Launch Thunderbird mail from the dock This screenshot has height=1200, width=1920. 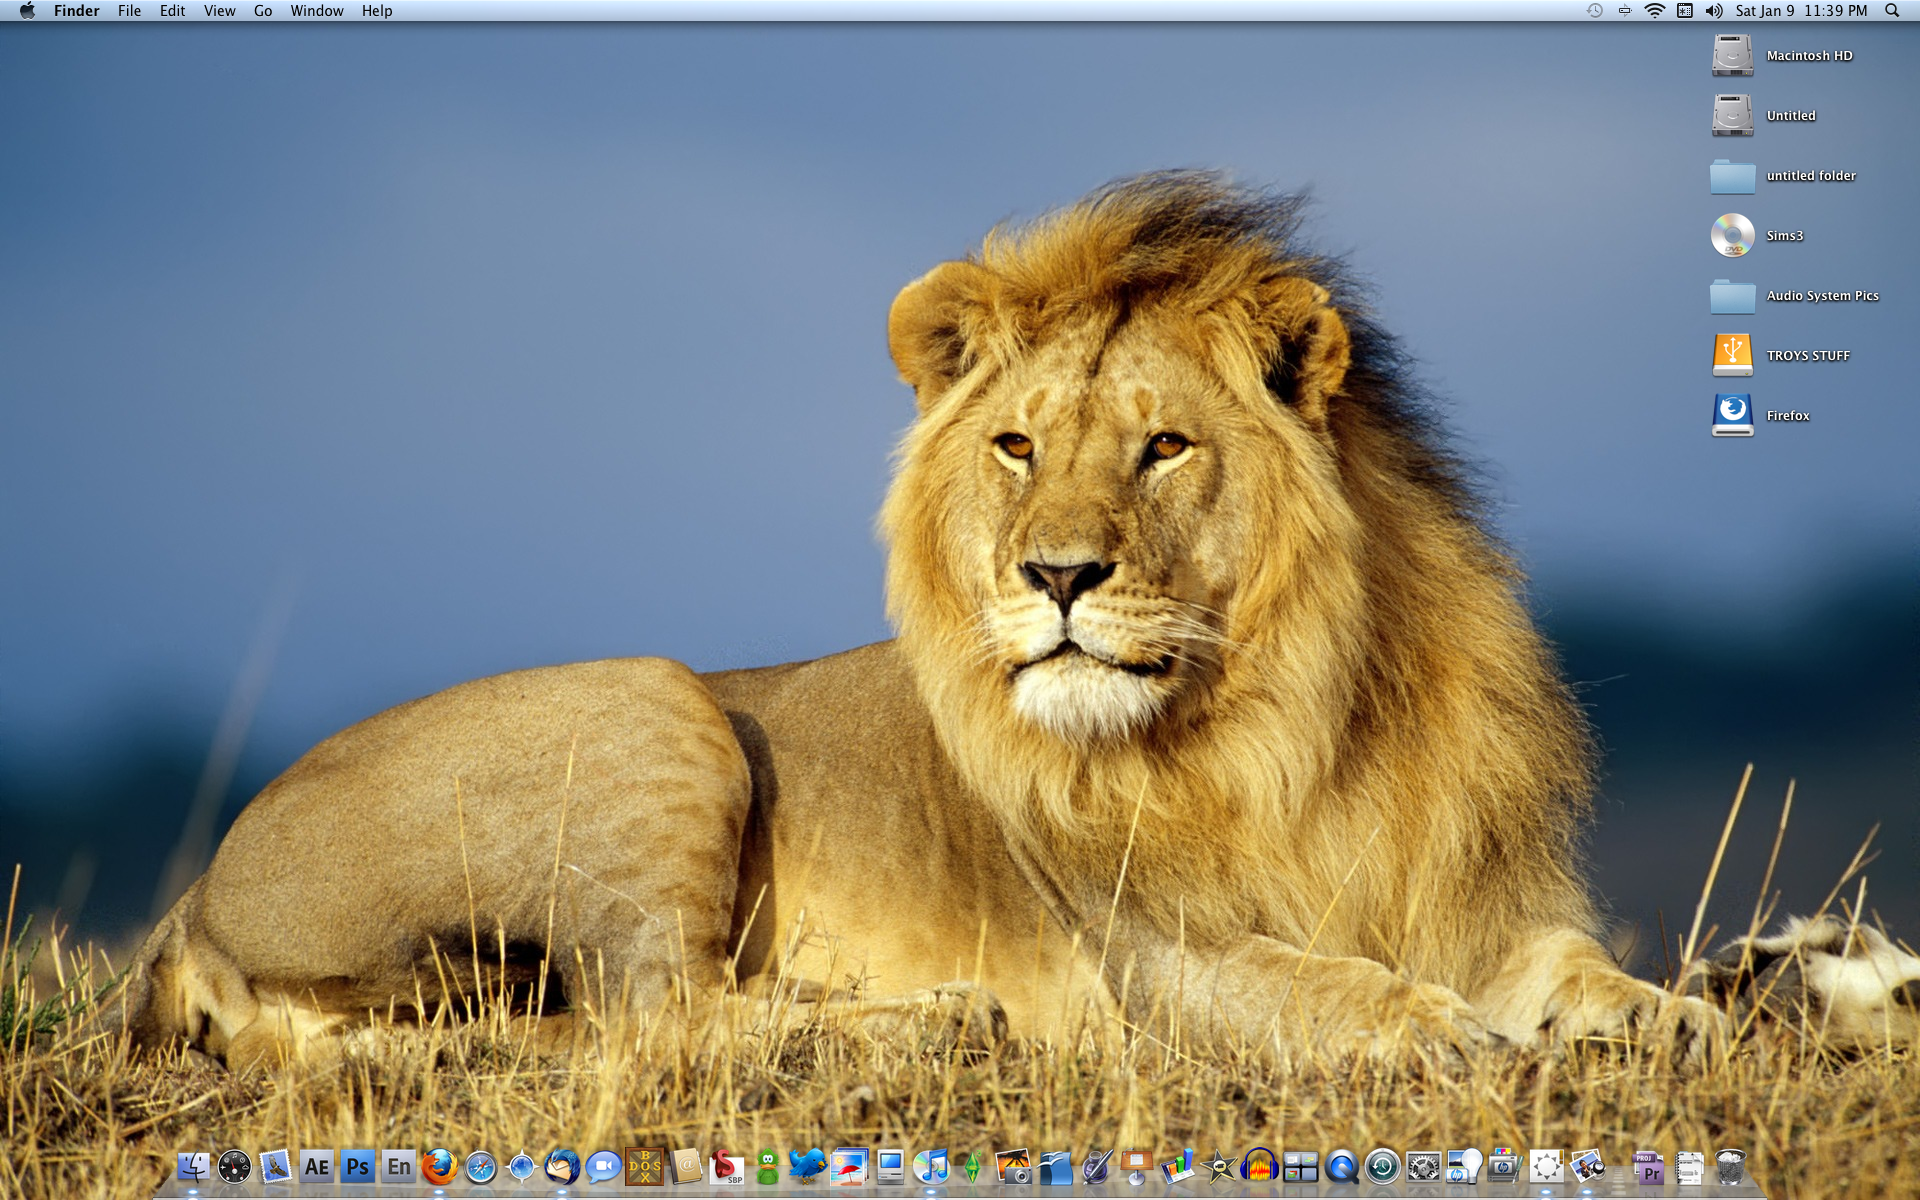[x=562, y=1166]
